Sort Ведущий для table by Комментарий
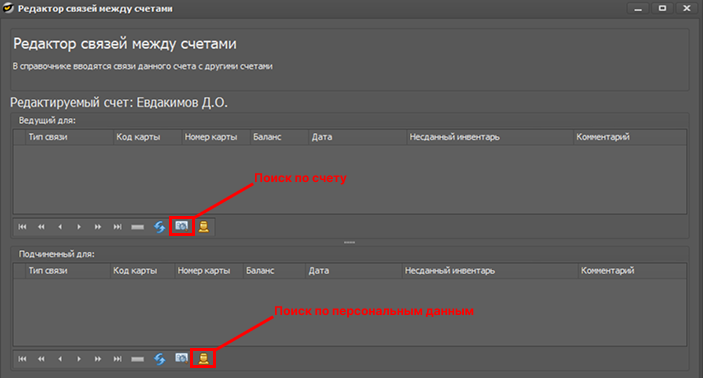703x378 pixels. [x=629, y=137]
